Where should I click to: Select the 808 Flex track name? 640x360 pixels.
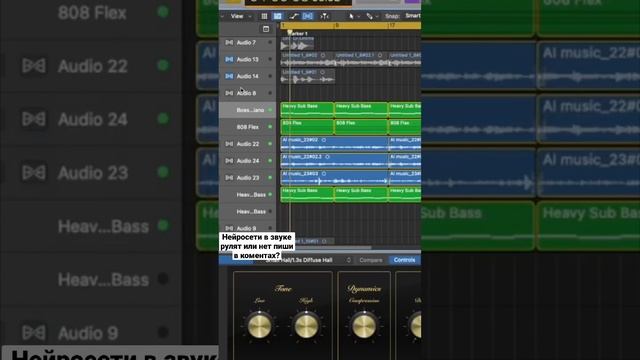pyautogui.click(x=248, y=127)
